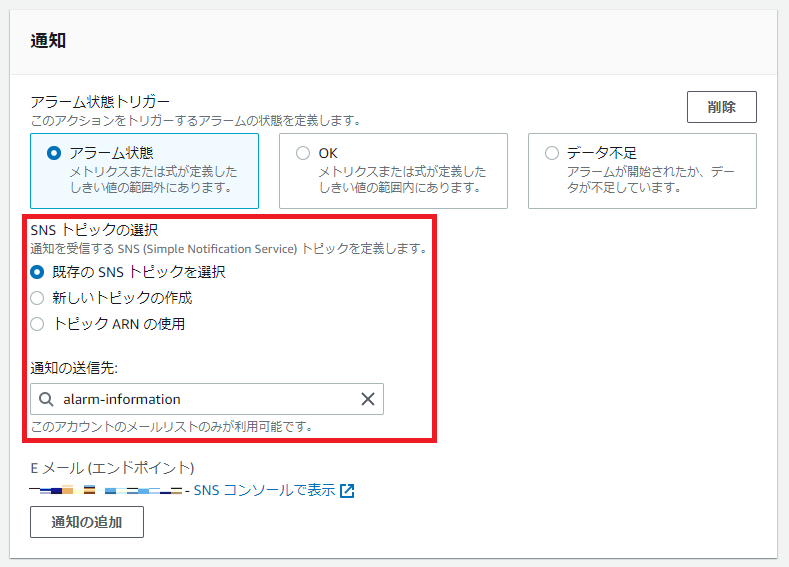Click the SNS トピックの選択 label

95,230
